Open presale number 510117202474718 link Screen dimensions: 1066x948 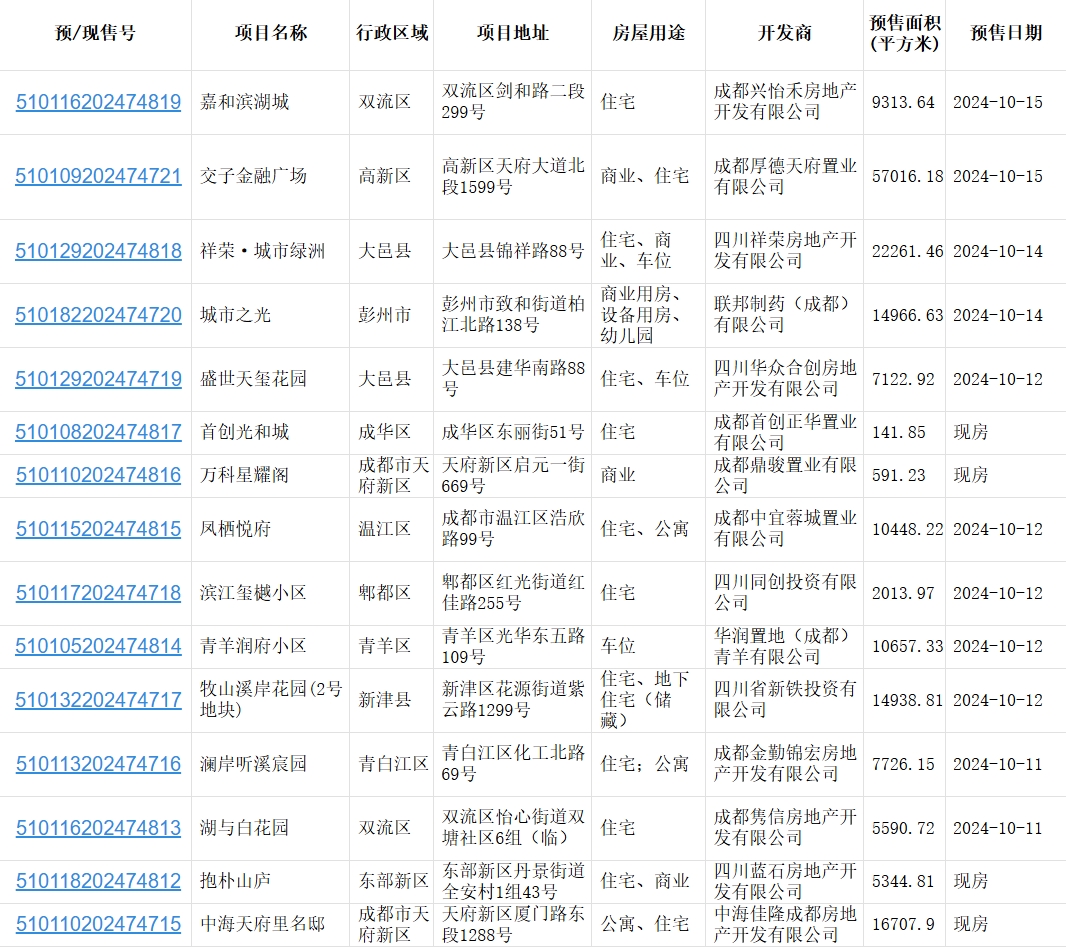pos(99,593)
